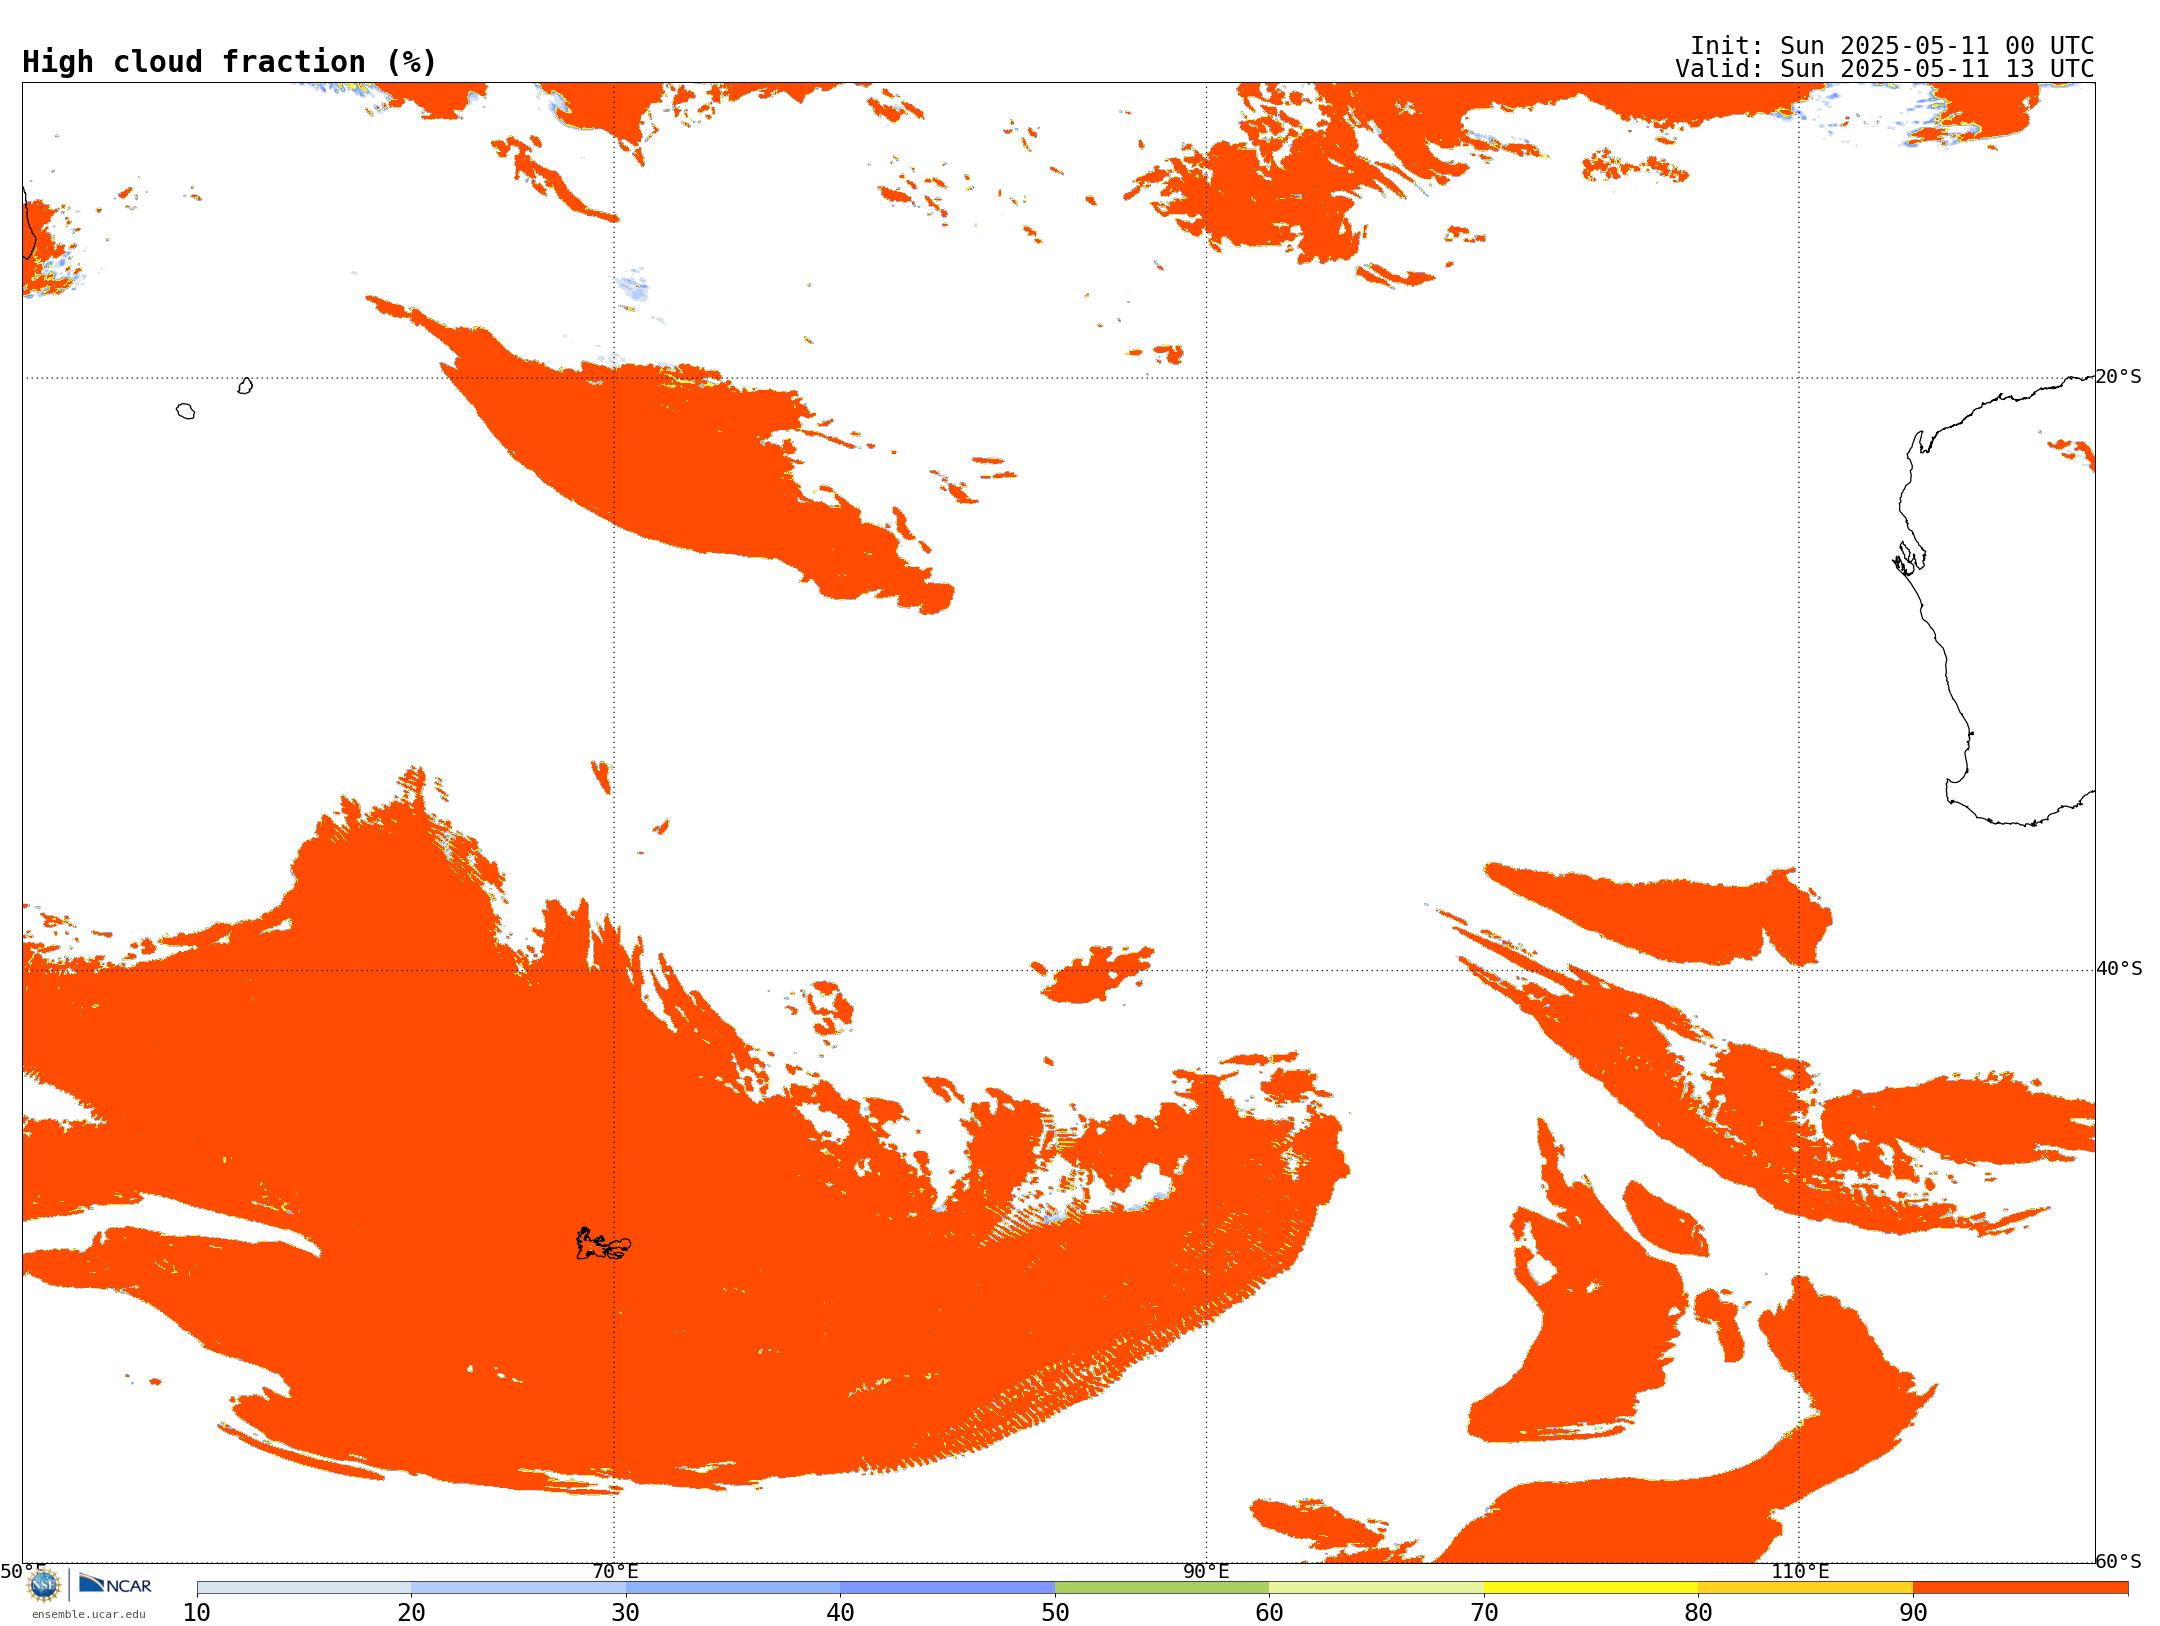Click the 10–20 pale gray colorbar segment
Screen dimensions: 2160x1626
pyautogui.click(x=304, y=1588)
